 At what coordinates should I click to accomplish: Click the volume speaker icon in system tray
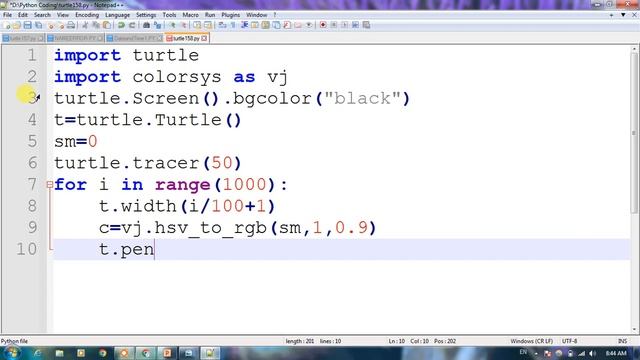pyautogui.click(x=592, y=353)
